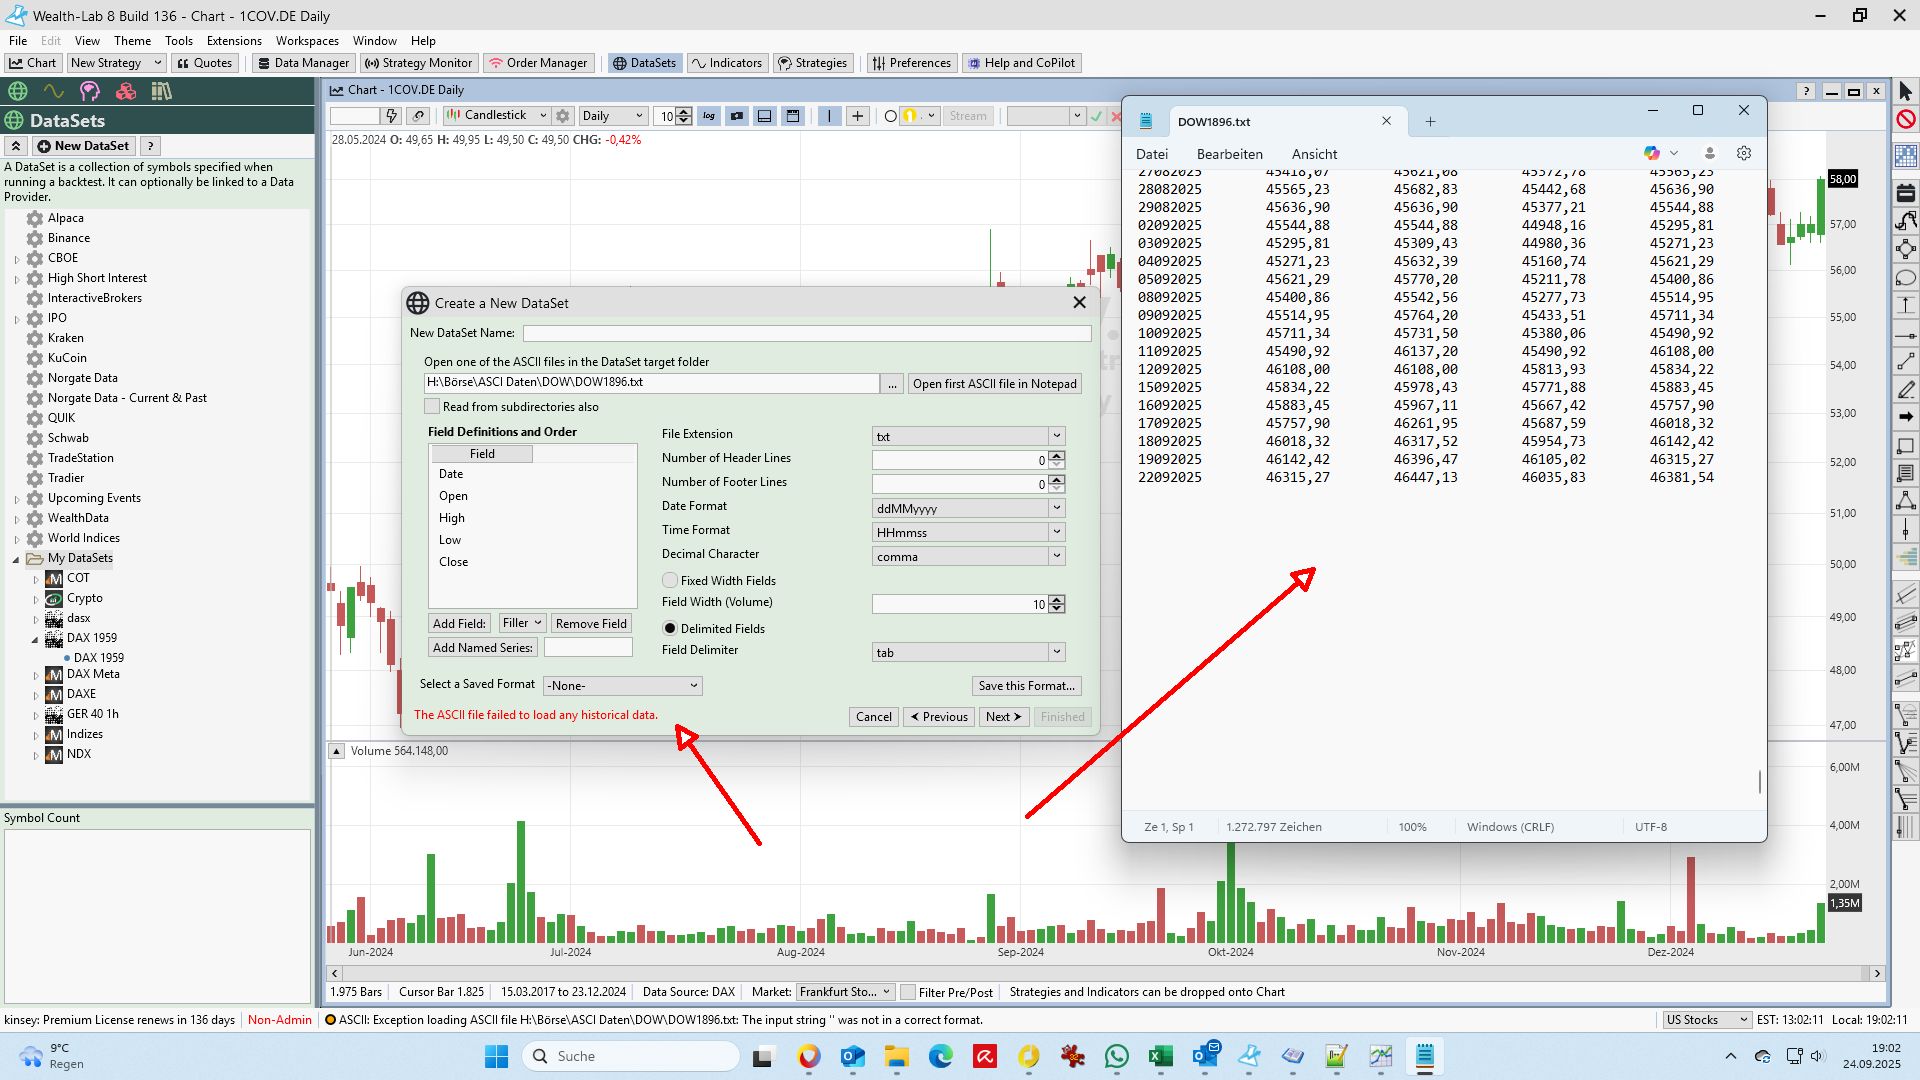Enable Read from subdirectories also checkbox
The width and height of the screenshot is (1920, 1080).
[x=432, y=407]
